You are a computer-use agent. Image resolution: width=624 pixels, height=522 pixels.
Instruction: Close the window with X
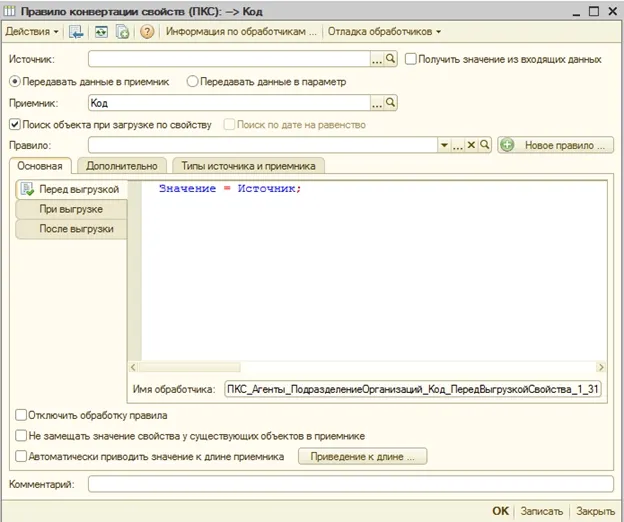tap(613, 11)
